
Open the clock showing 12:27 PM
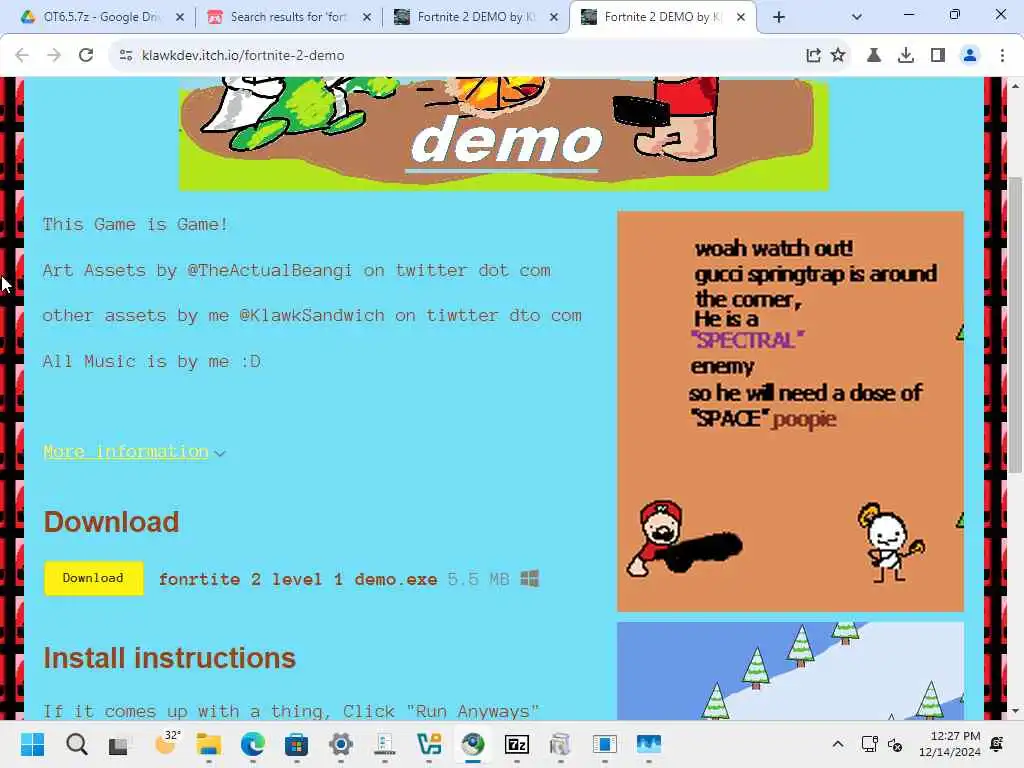(x=950, y=744)
